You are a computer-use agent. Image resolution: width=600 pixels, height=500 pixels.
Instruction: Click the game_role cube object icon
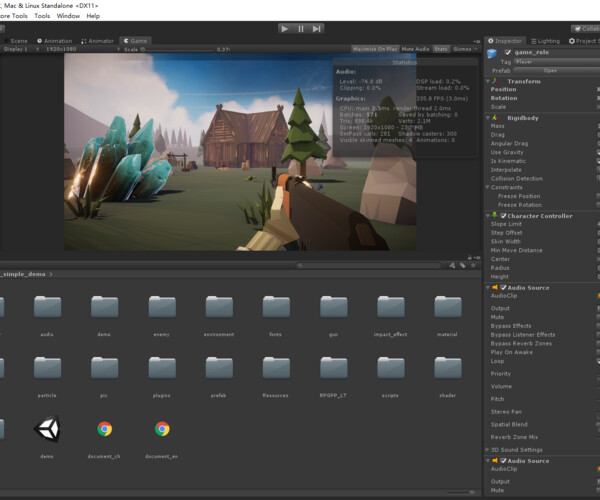492,54
